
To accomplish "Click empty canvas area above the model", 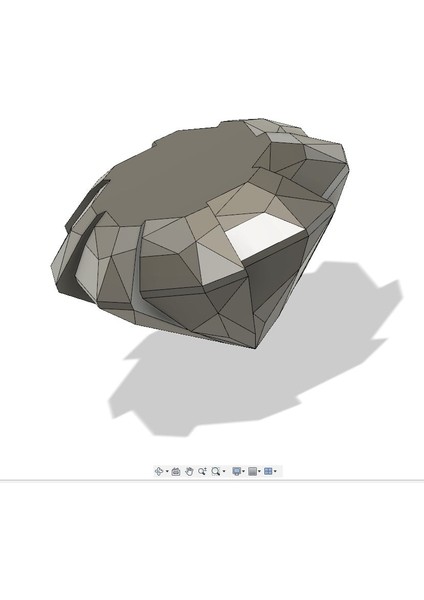I will click(x=210, y=57).
